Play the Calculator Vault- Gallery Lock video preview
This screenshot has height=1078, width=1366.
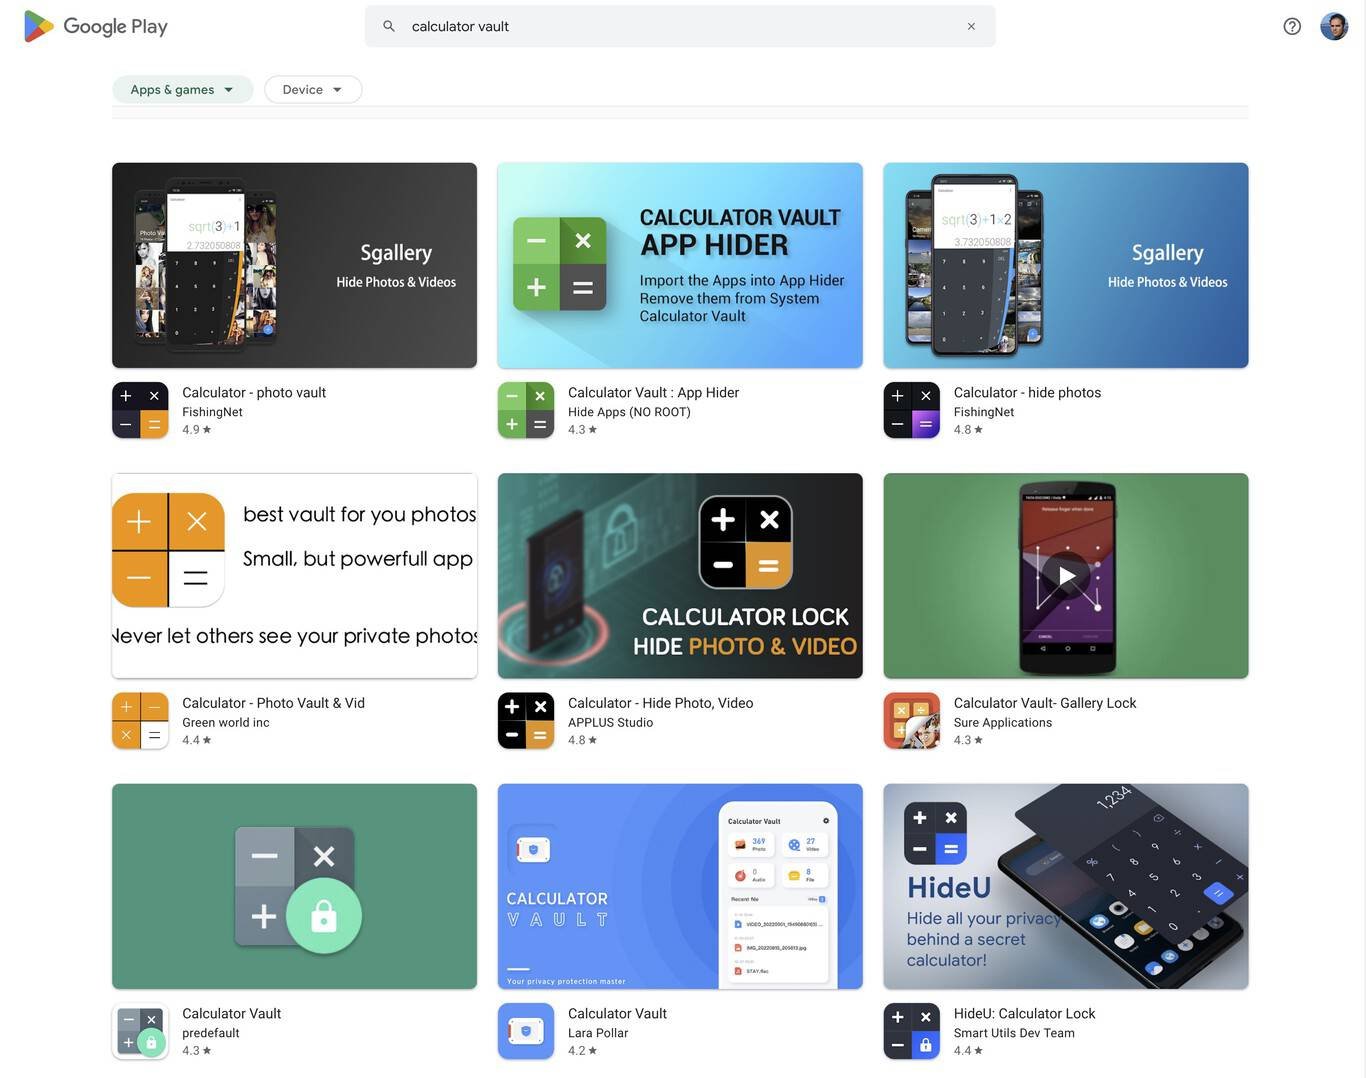[x=1066, y=576]
